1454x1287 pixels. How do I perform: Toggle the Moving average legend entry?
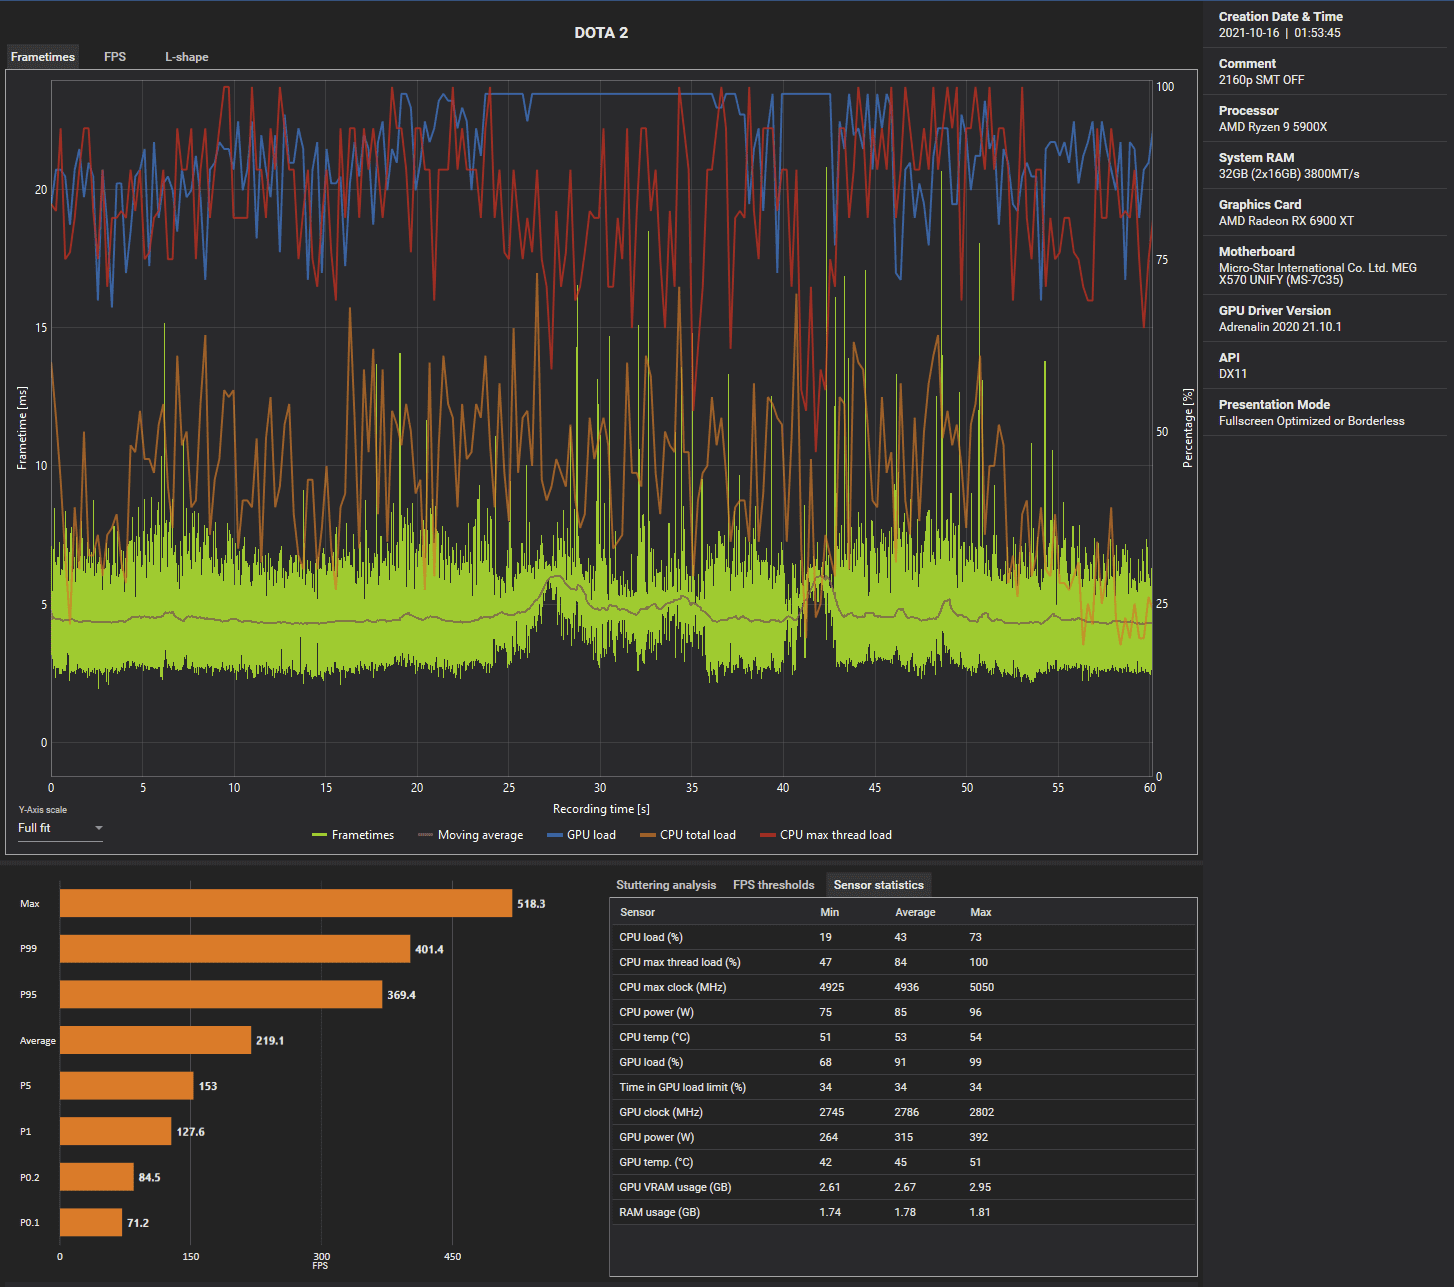[x=471, y=835]
